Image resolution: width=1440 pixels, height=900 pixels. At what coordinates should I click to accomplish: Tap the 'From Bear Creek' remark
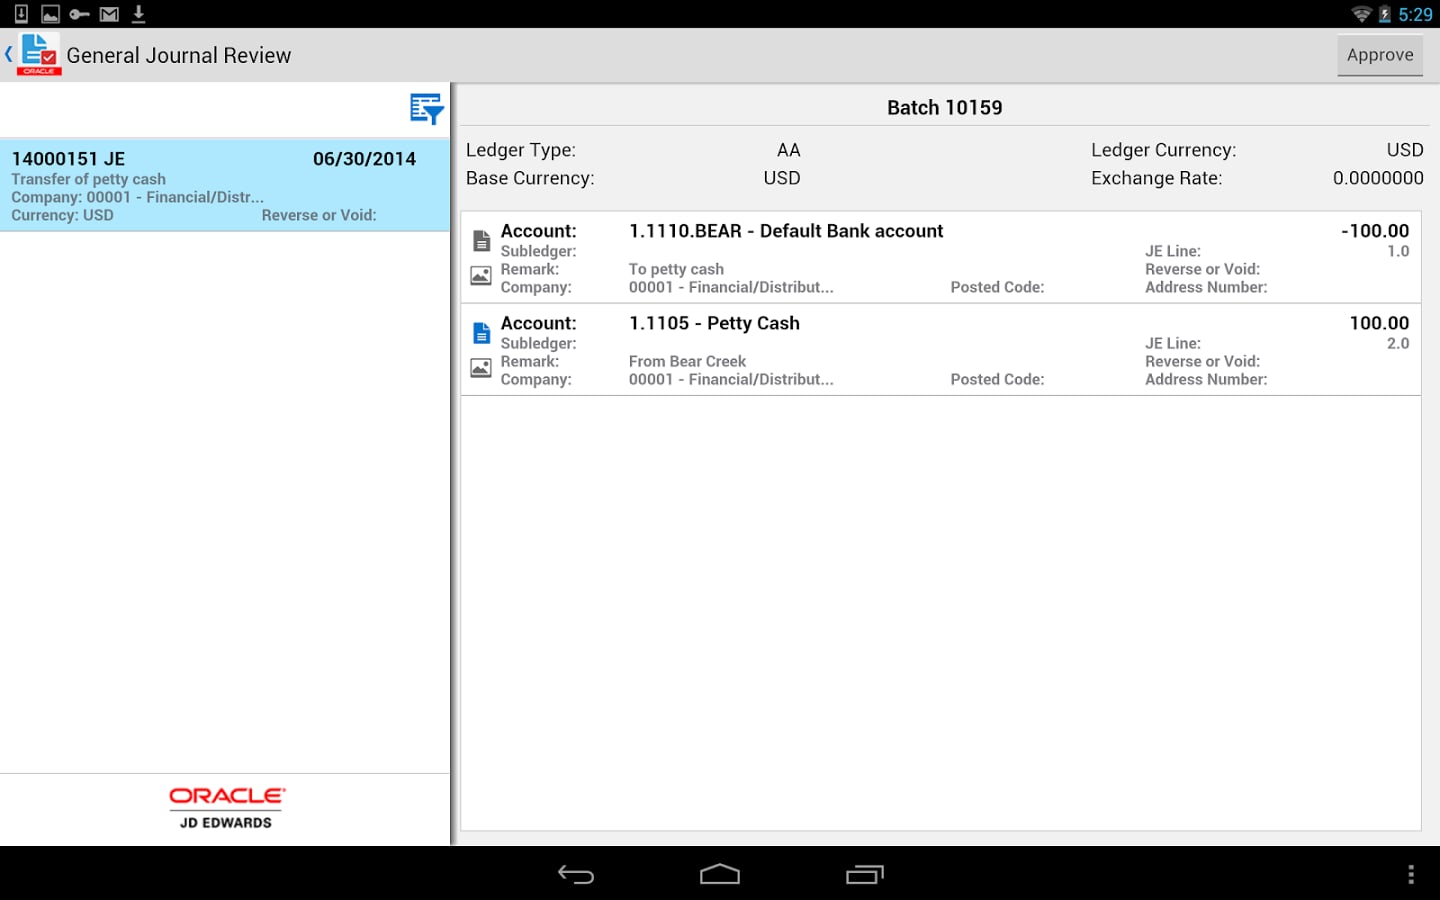[x=687, y=361]
